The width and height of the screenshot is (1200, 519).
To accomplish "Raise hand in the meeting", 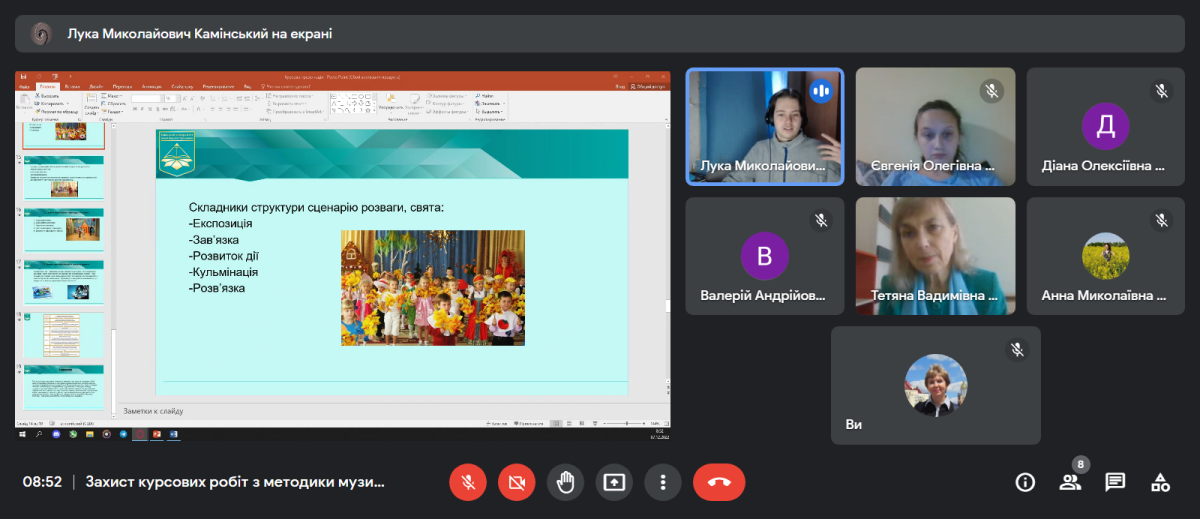I will (x=565, y=482).
